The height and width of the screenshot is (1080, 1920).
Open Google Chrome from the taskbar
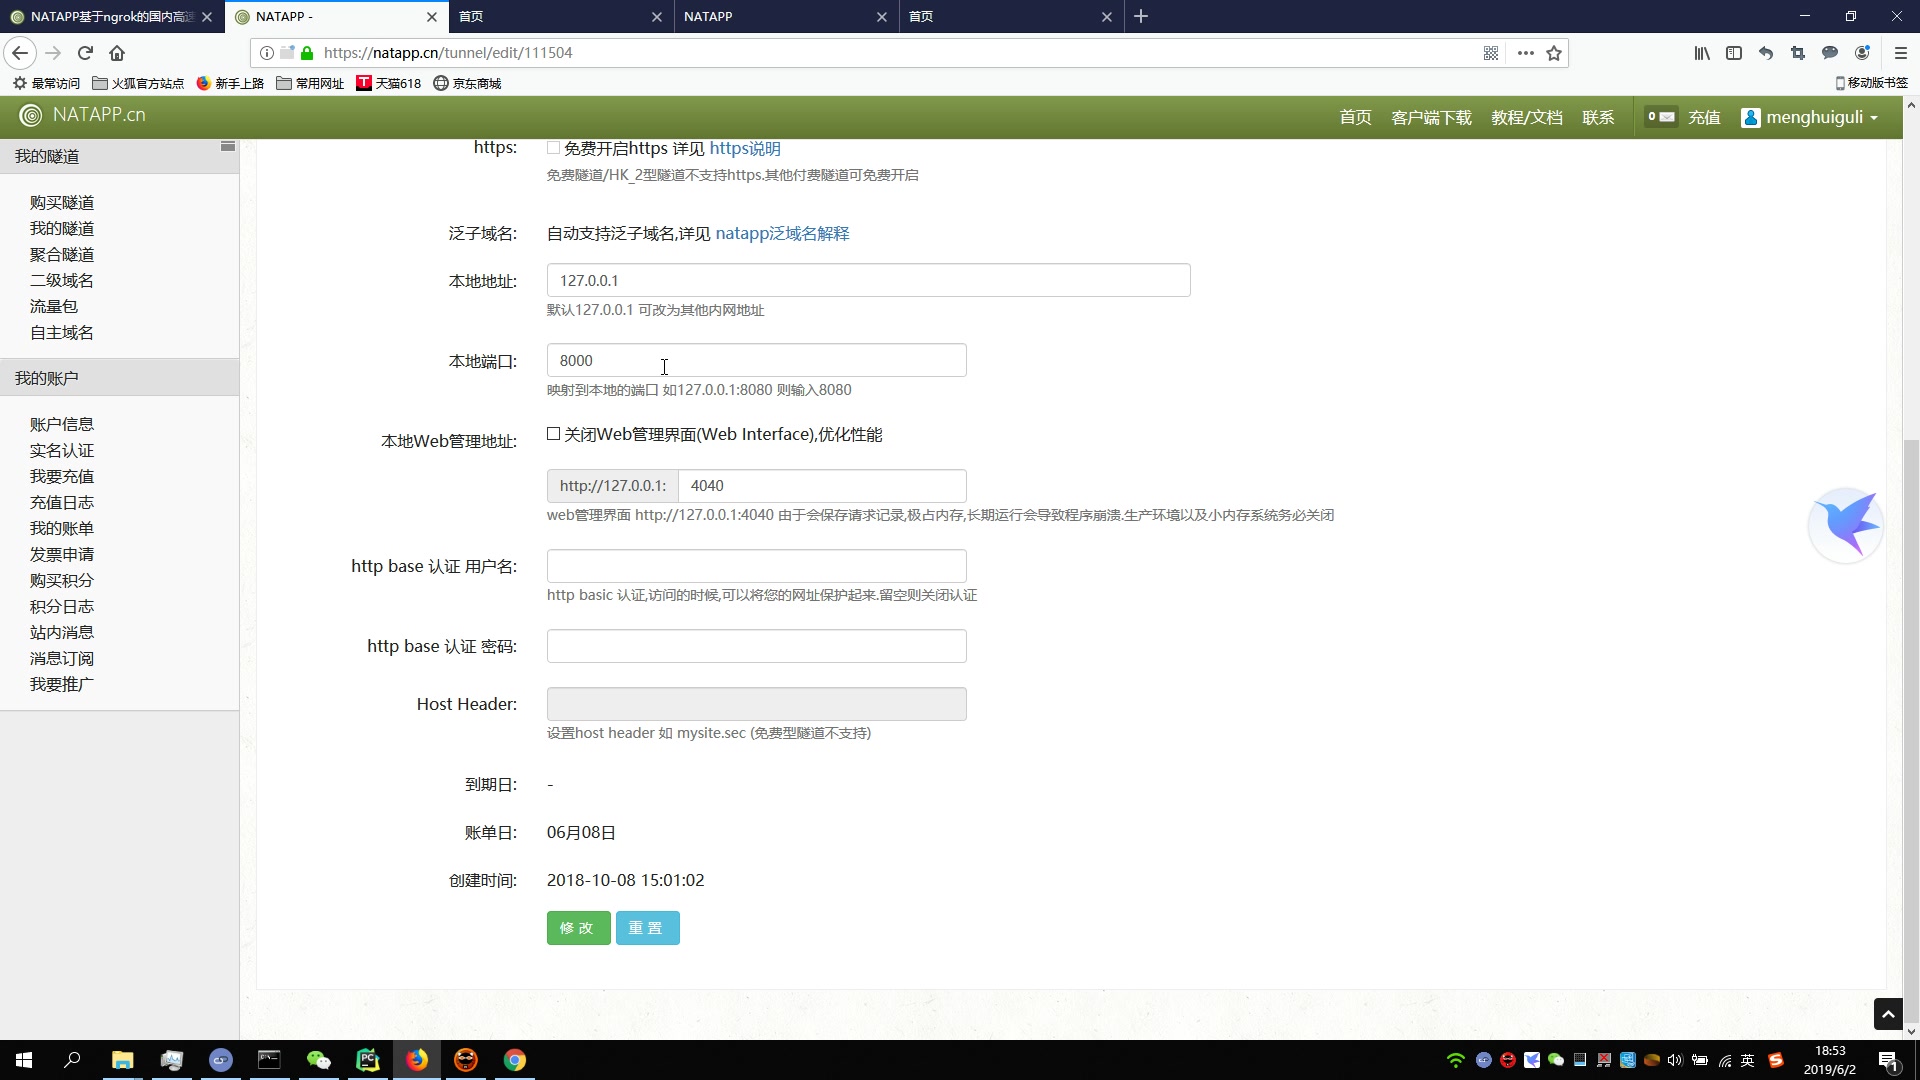(514, 1060)
